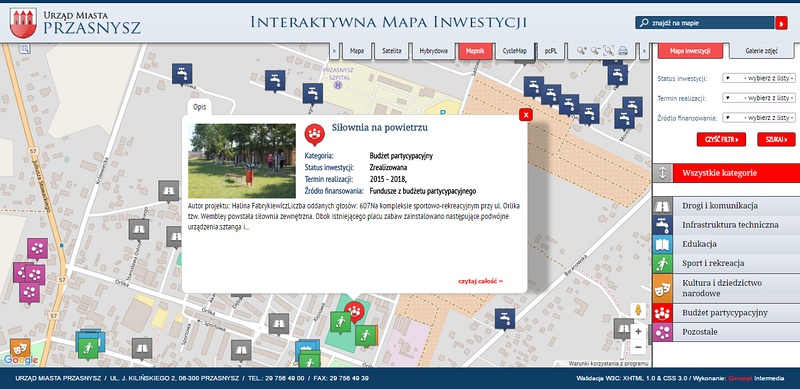Screen dimensions: 800x389
Task: Toggle Infrastruktura techniczna category filter
Action: 726,225
